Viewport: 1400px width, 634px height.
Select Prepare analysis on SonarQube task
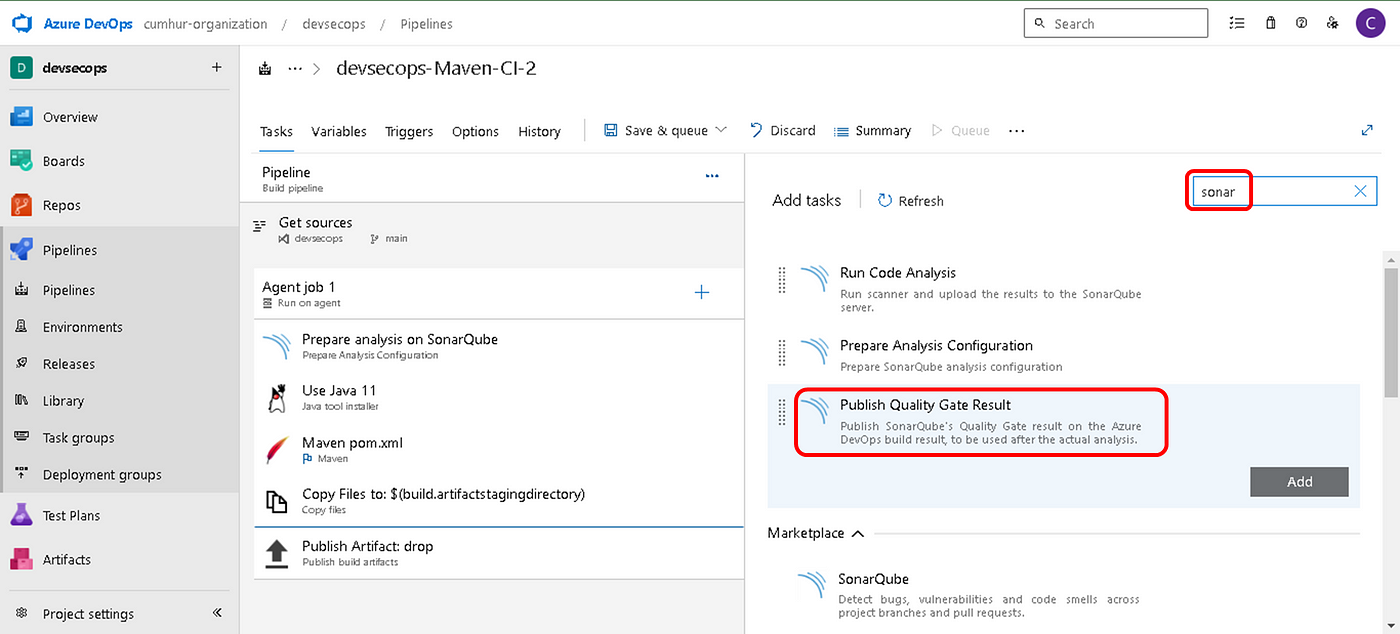(500, 346)
